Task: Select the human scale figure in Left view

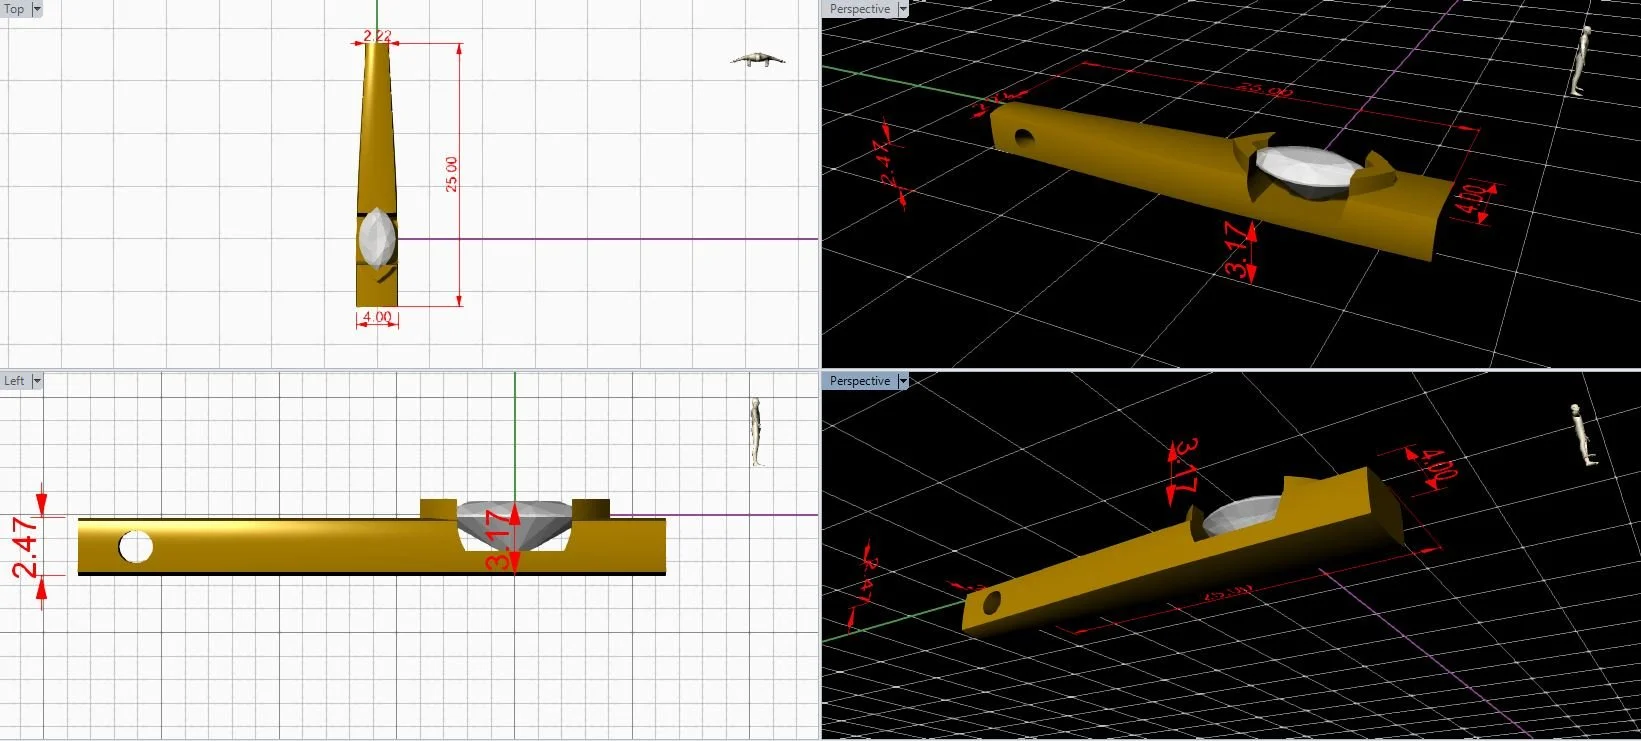Action: pos(757,432)
